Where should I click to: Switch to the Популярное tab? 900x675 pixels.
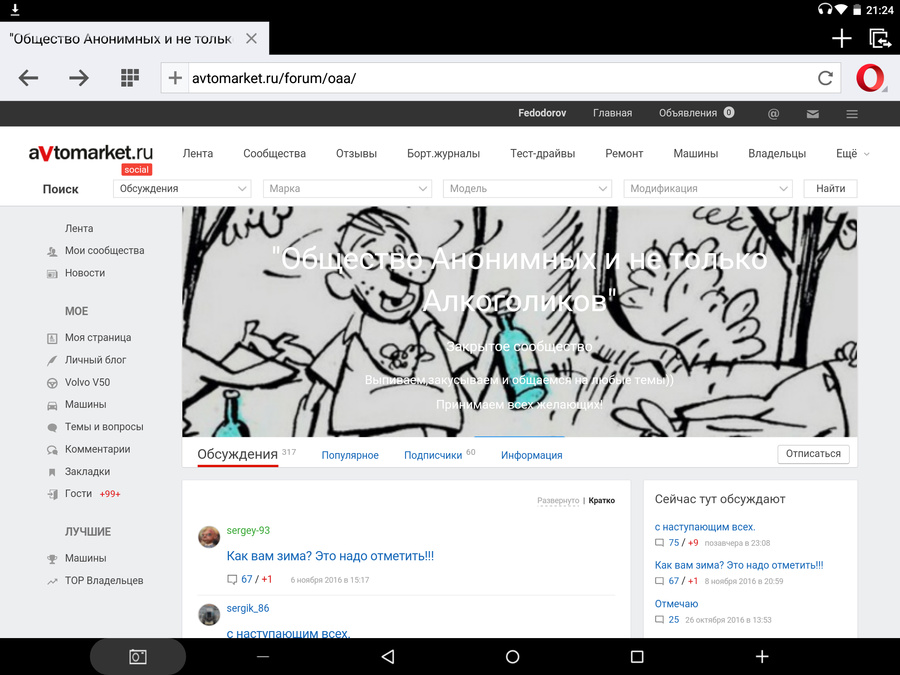click(x=350, y=455)
